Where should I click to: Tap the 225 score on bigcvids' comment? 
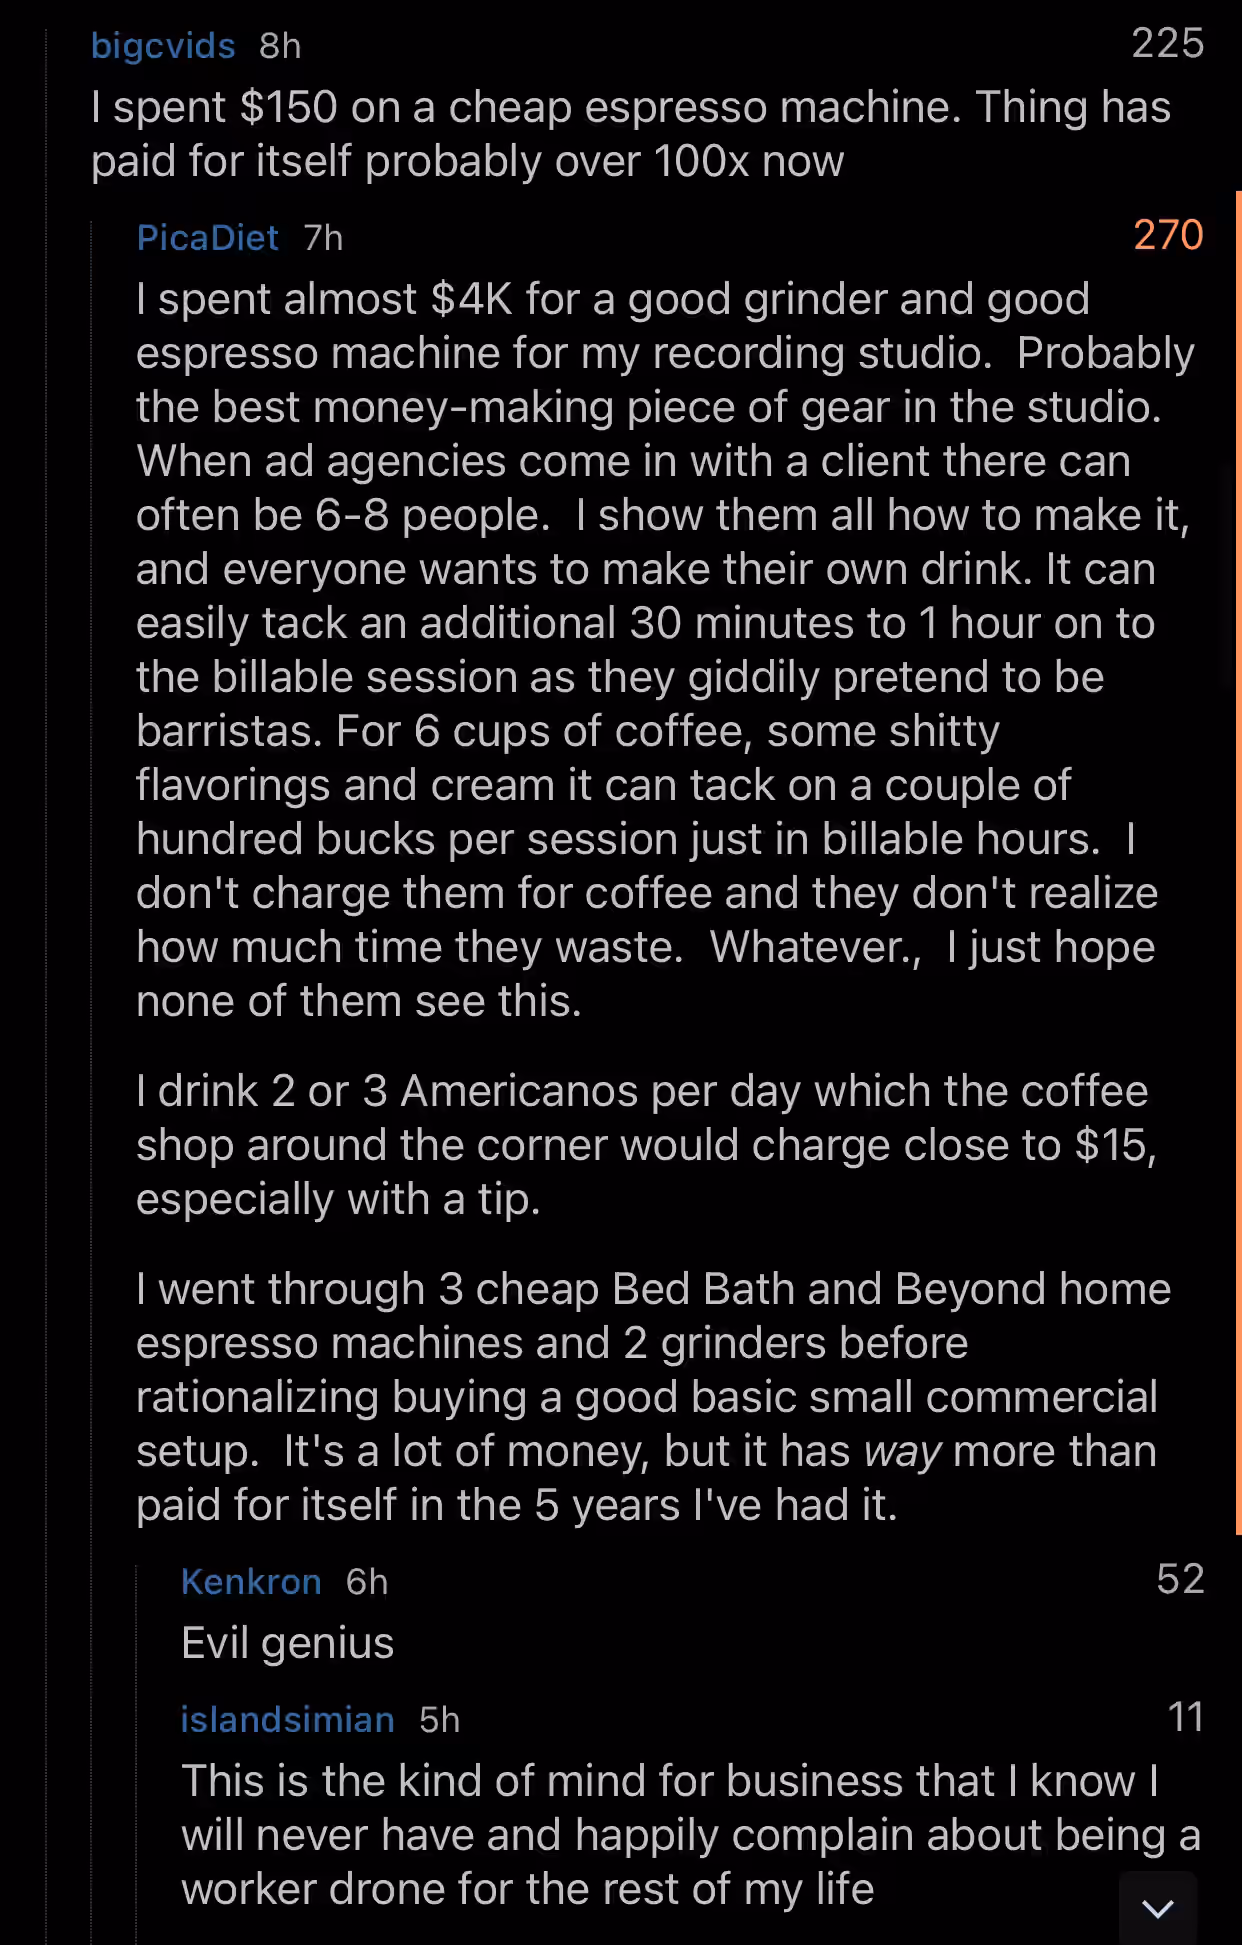pos(1167,43)
